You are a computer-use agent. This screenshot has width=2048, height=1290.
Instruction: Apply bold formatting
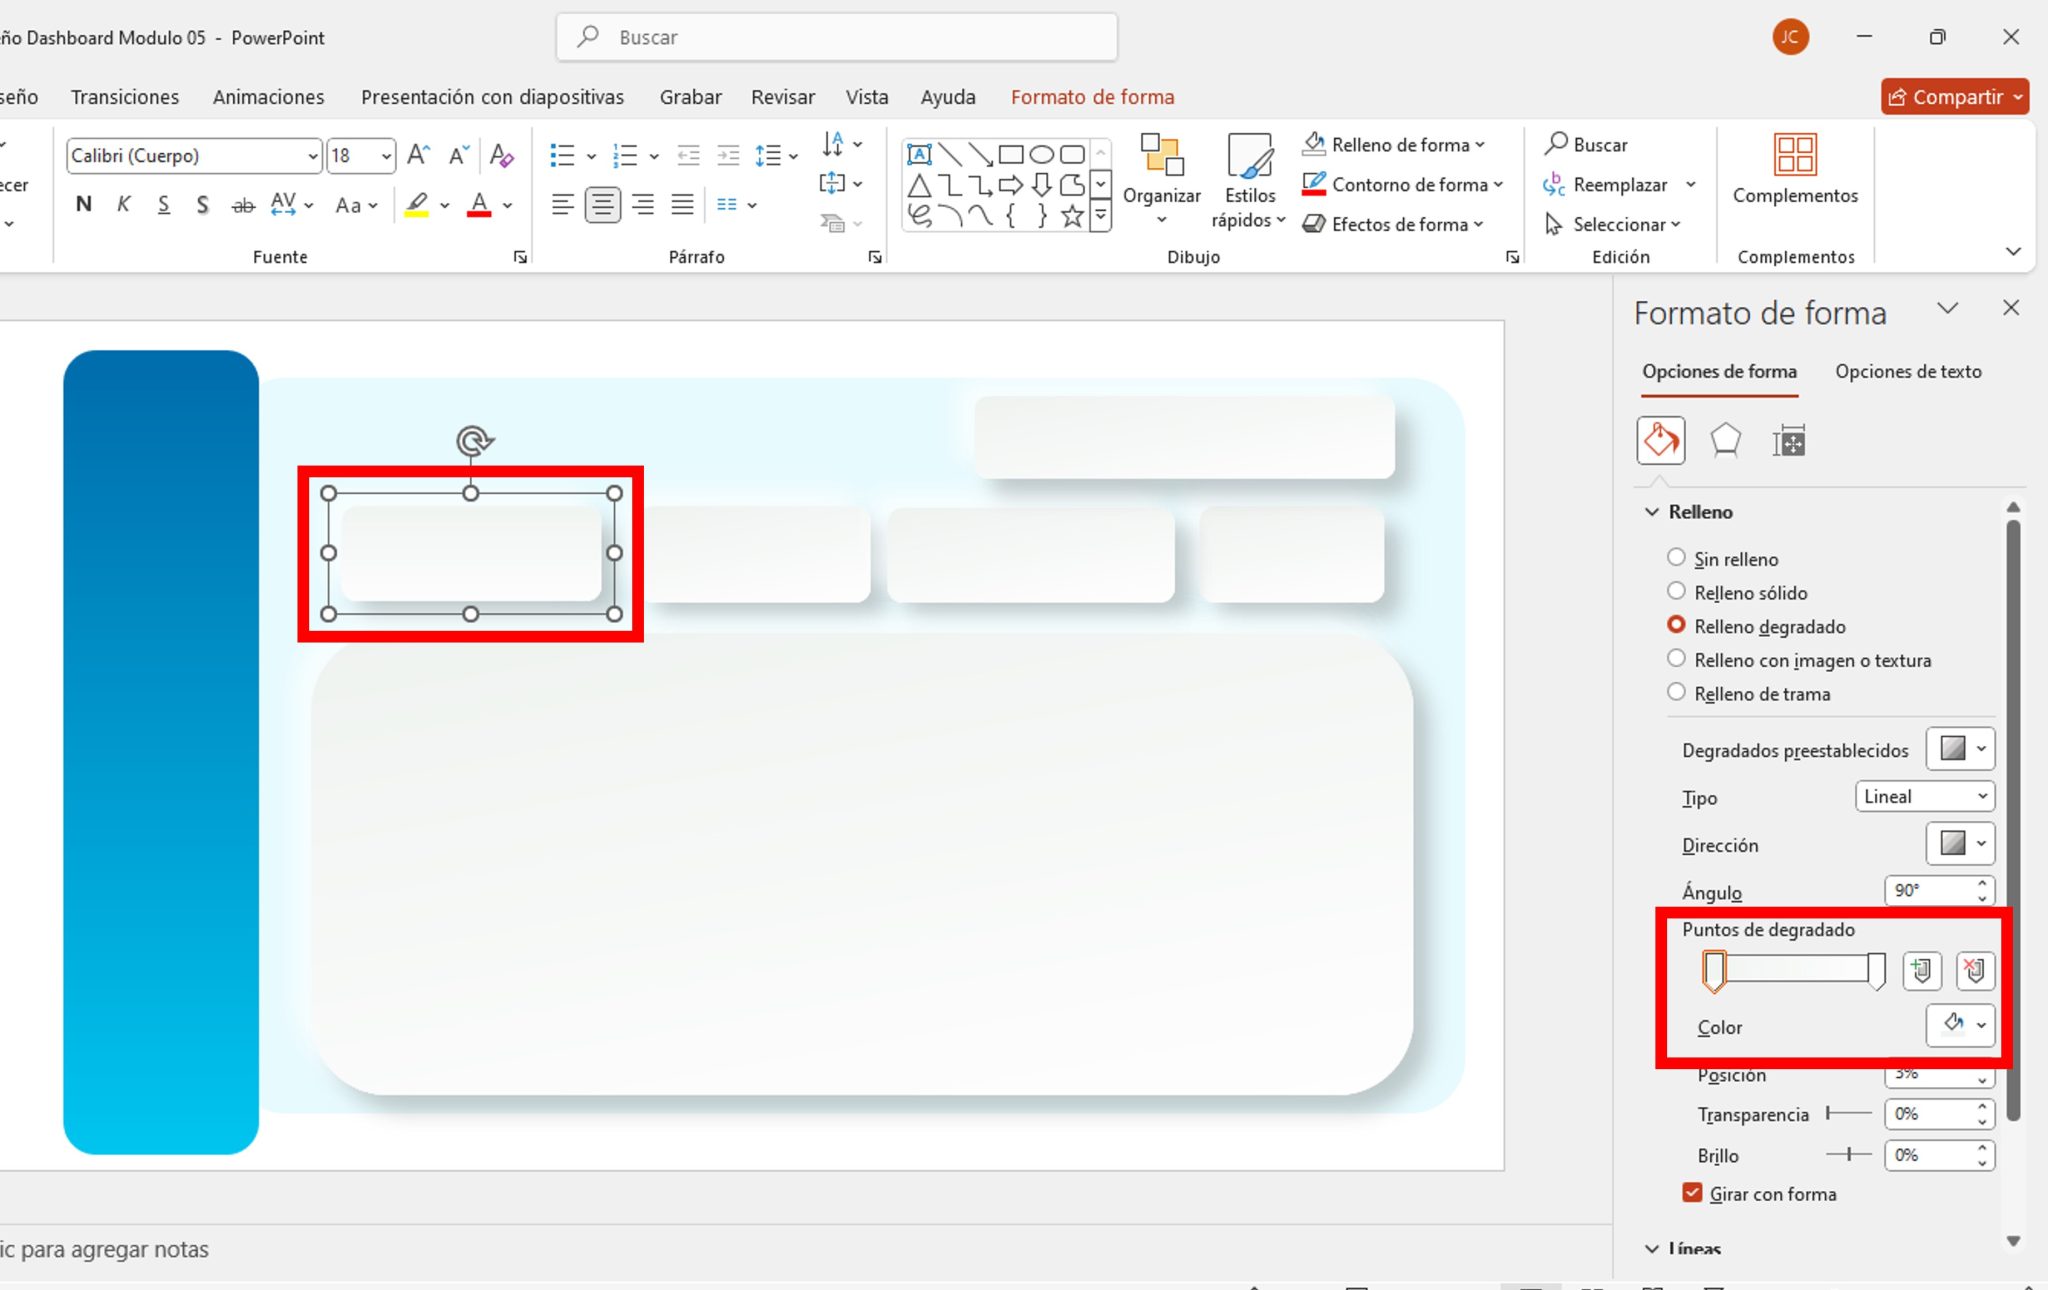tap(82, 204)
